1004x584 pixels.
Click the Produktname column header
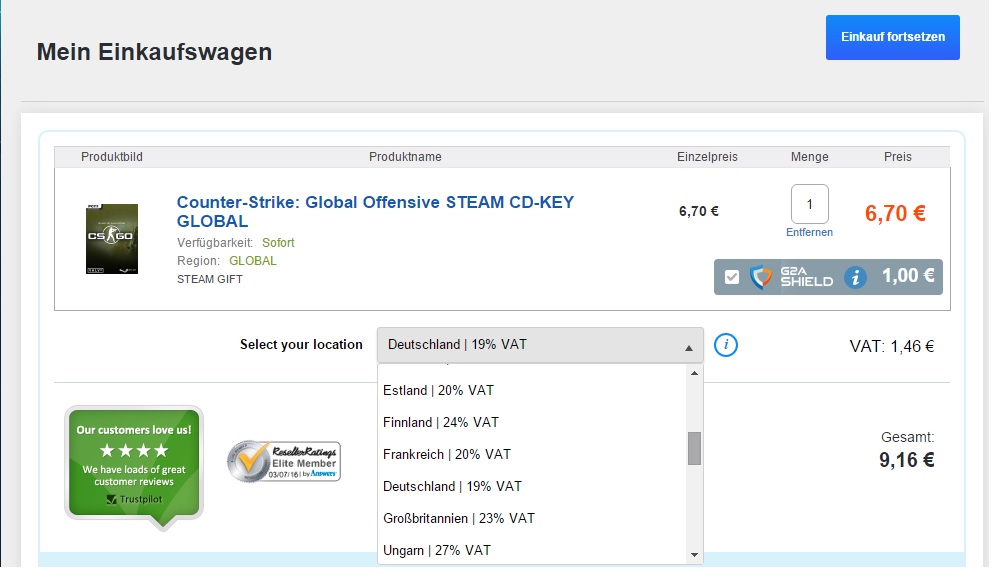tap(405, 157)
